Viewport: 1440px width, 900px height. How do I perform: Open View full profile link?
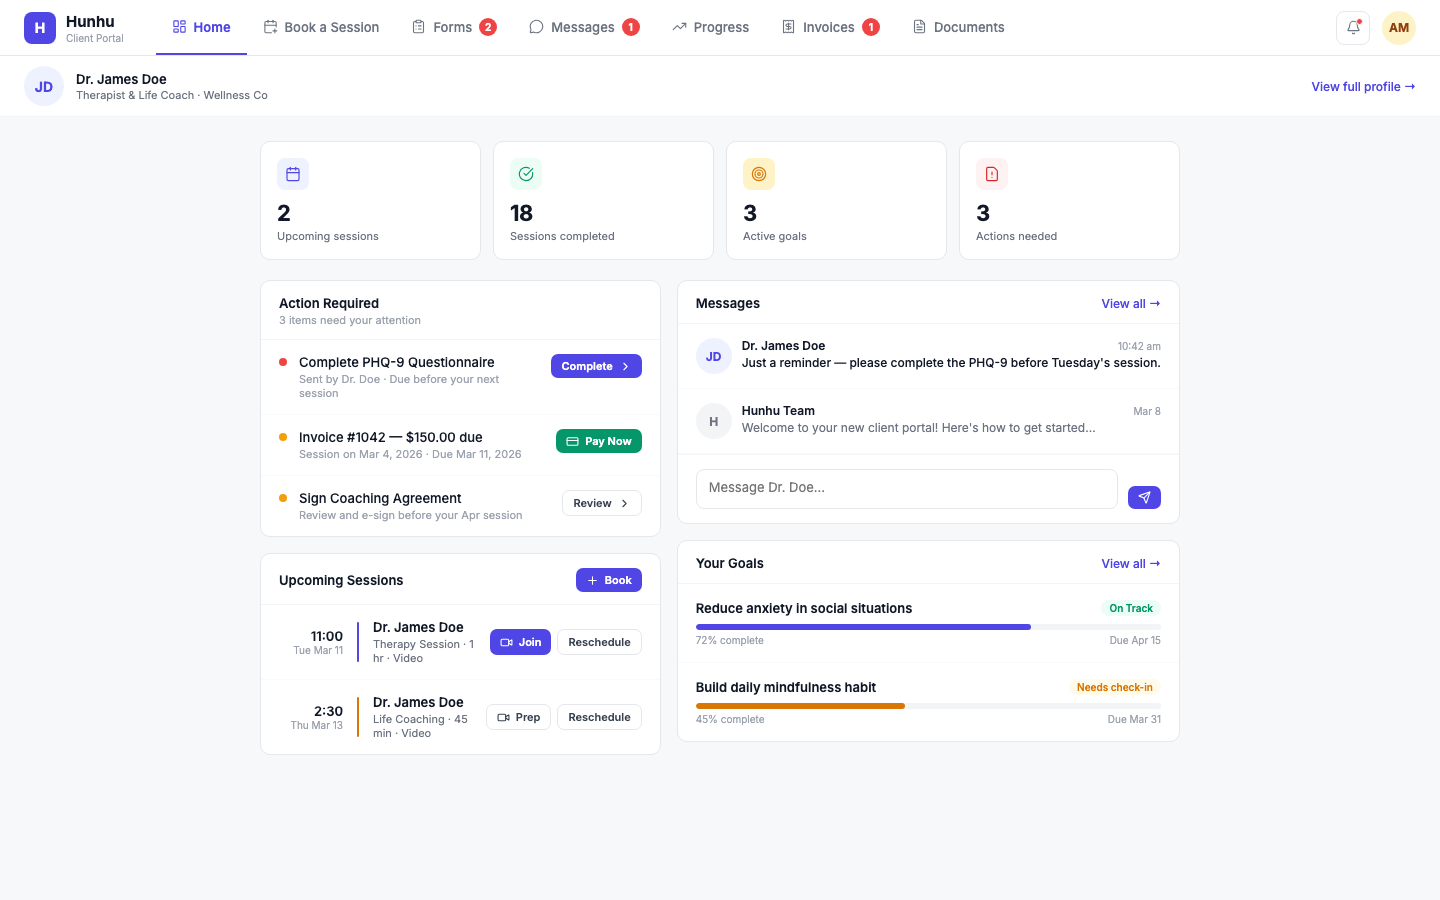(1362, 87)
